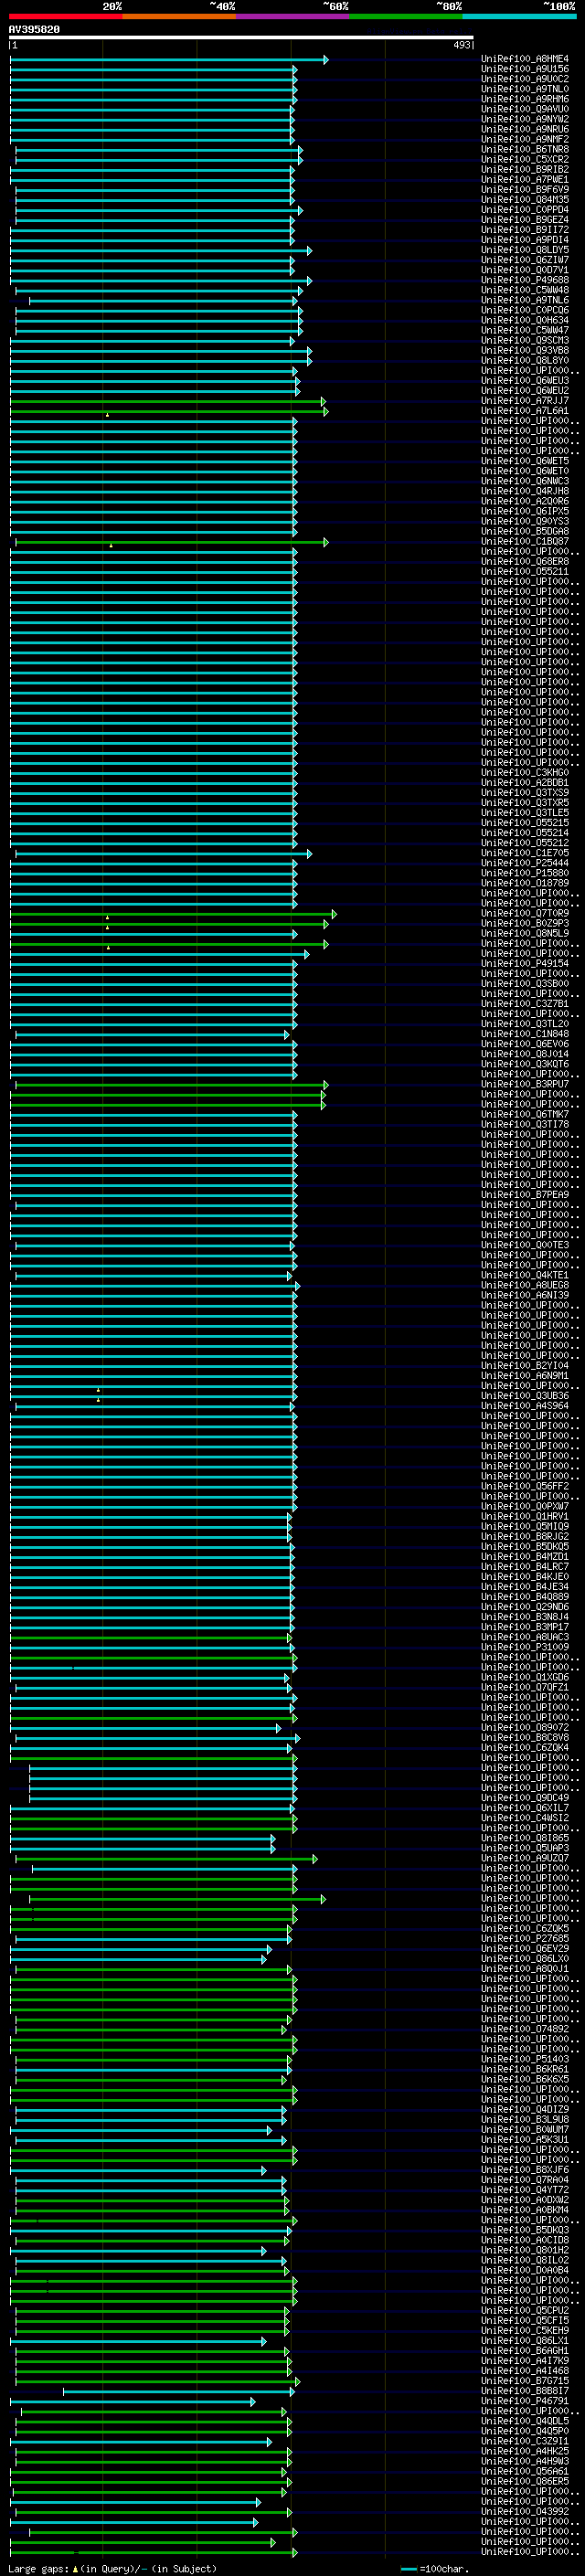
Task: Click the green arrowhead of hit B0Z9P3
Action: click(x=325, y=924)
